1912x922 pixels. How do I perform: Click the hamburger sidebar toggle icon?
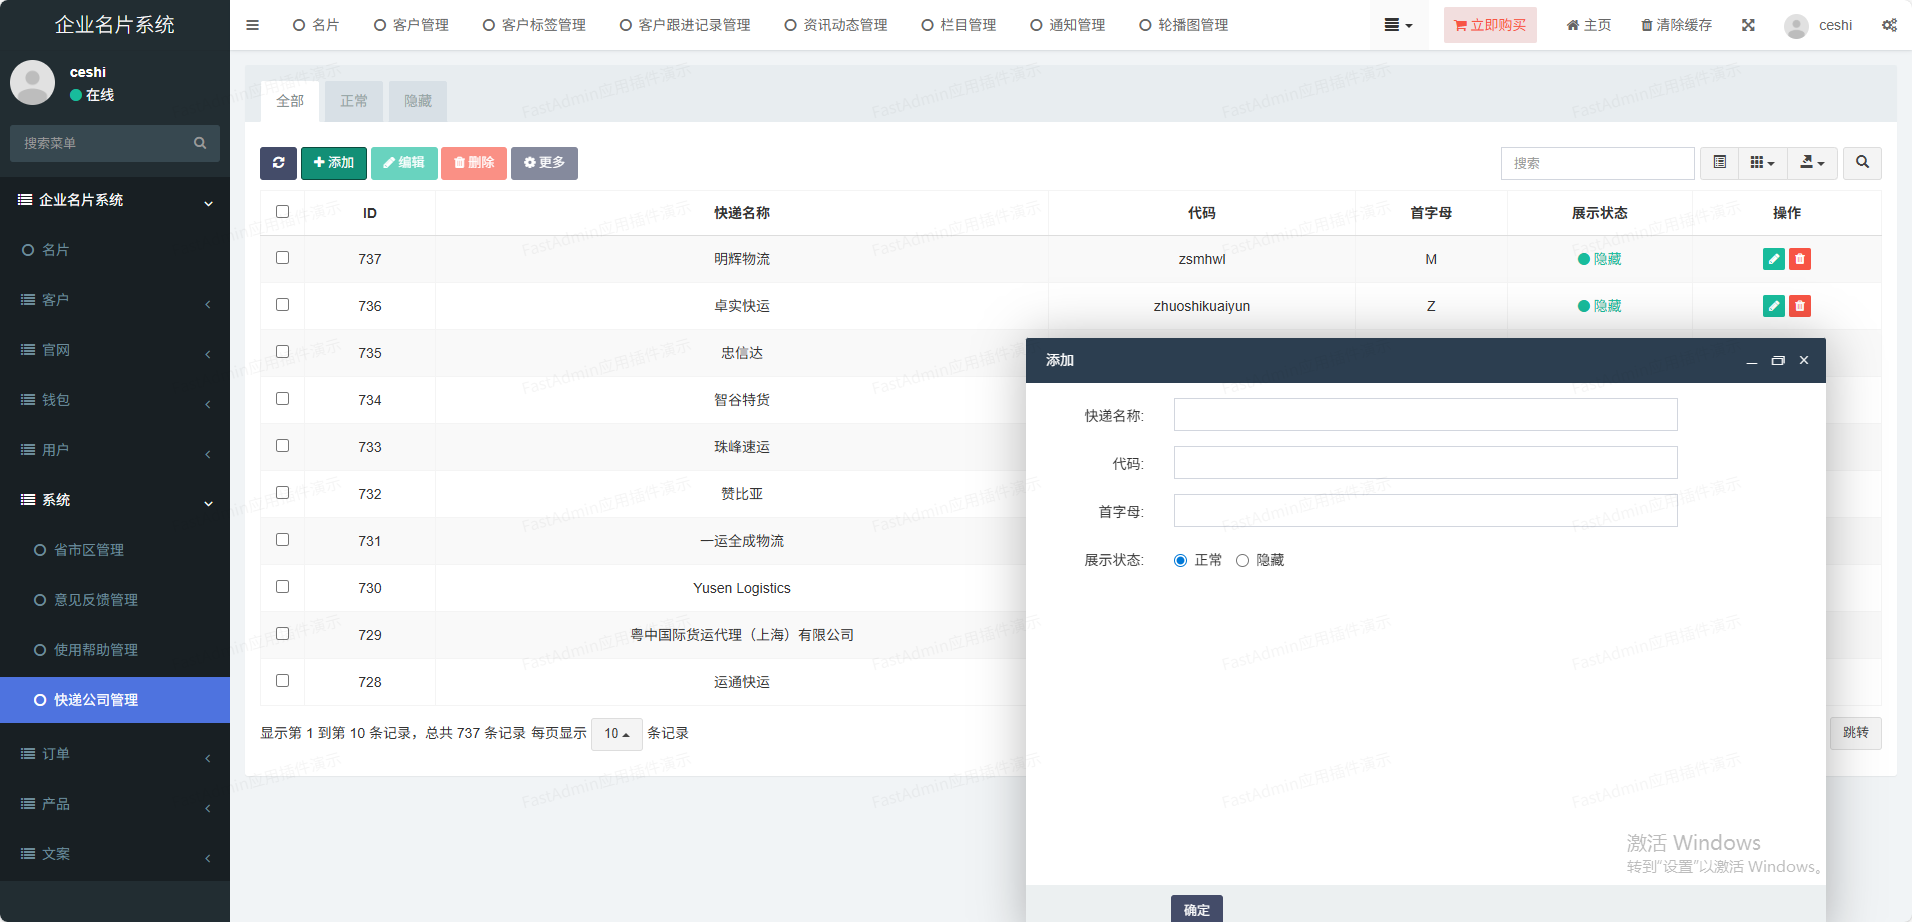click(x=252, y=25)
